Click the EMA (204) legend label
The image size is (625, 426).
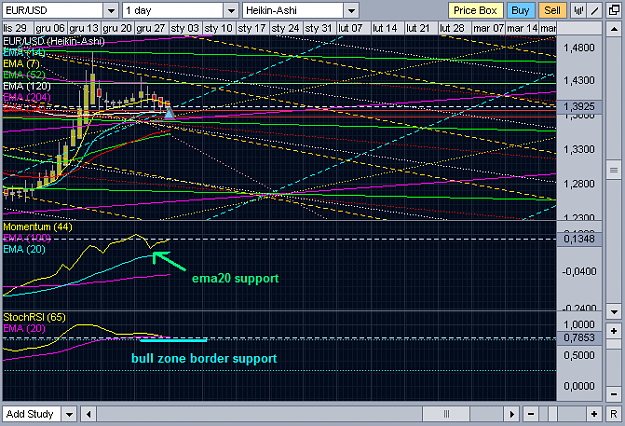click(x=27, y=97)
